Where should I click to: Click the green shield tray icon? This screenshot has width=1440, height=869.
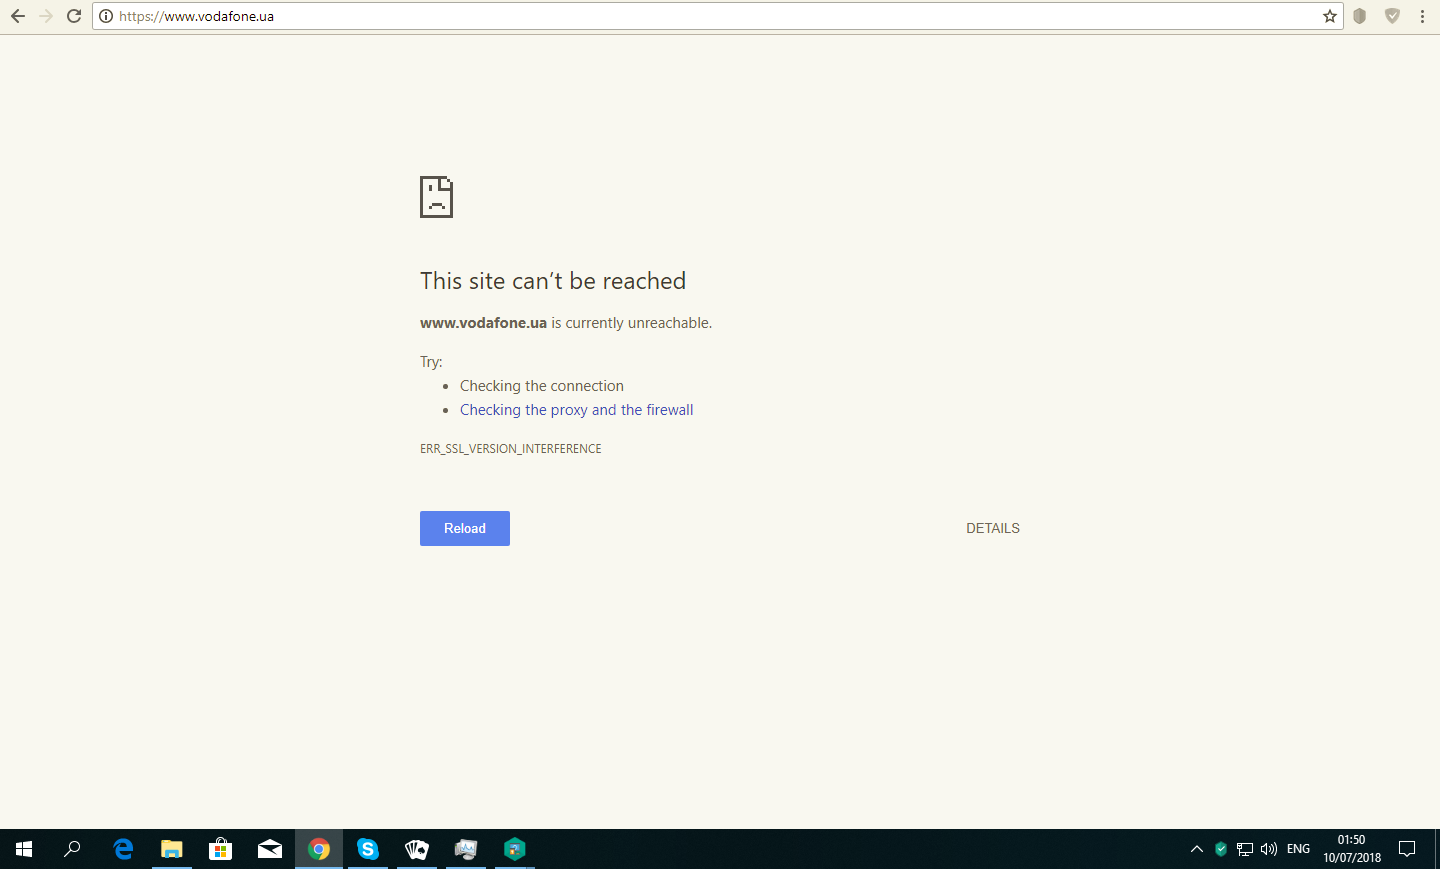click(x=1221, y=849)
